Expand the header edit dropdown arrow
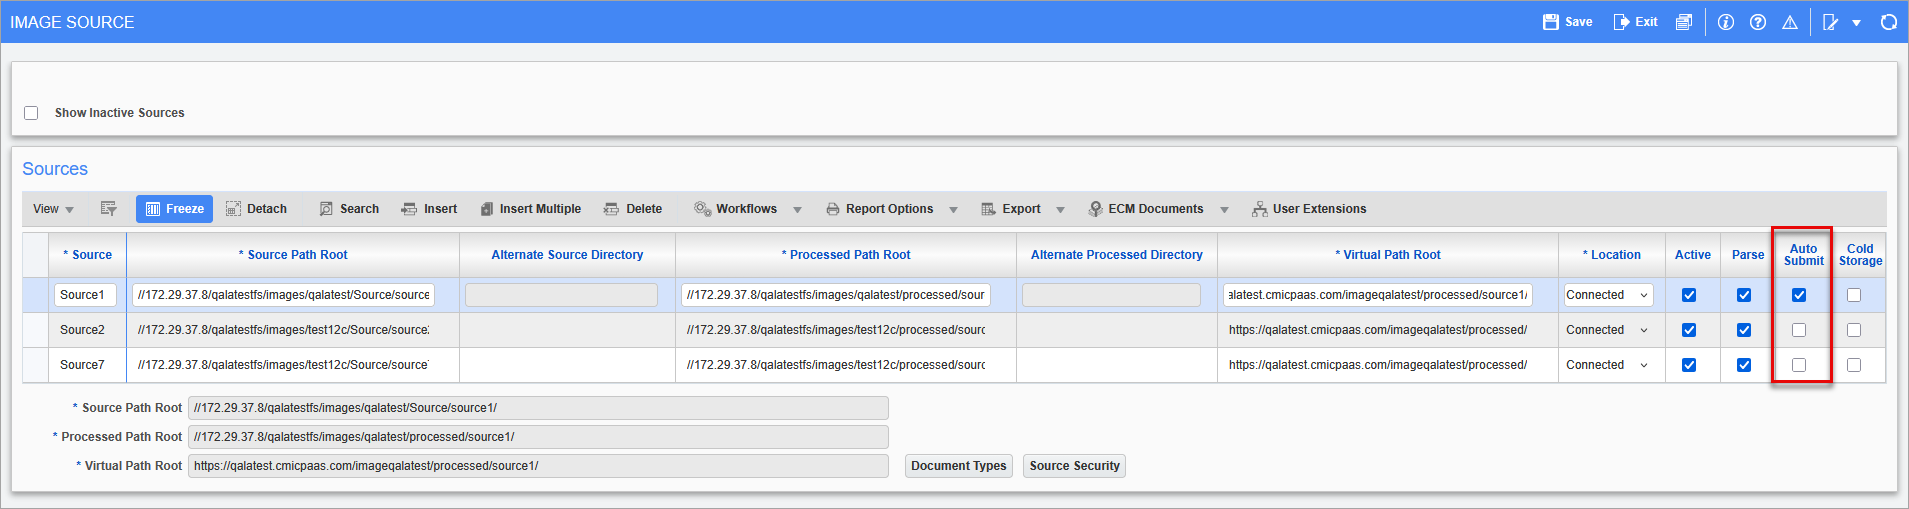This screenshot has height=509, width=1909. [x=1856, y=23]
